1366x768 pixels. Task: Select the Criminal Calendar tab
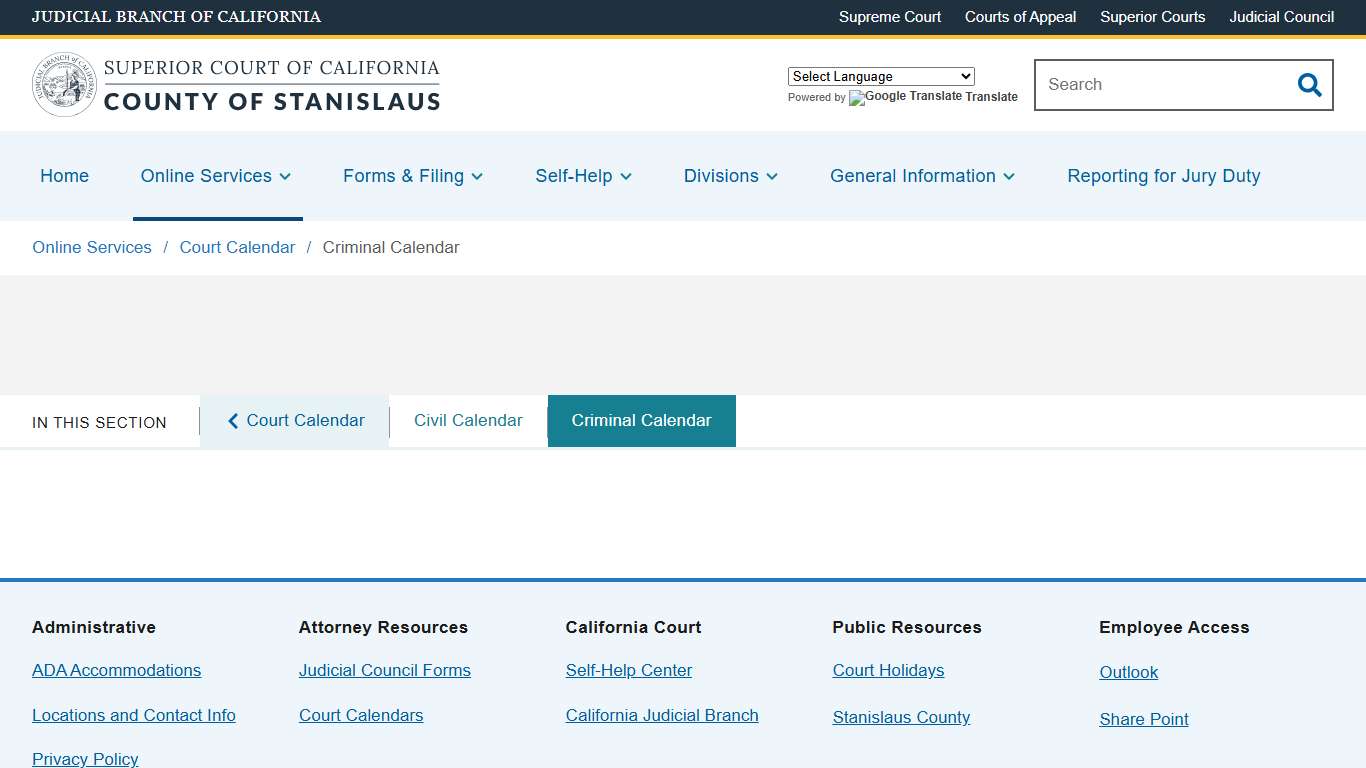(x=641, y=420)
